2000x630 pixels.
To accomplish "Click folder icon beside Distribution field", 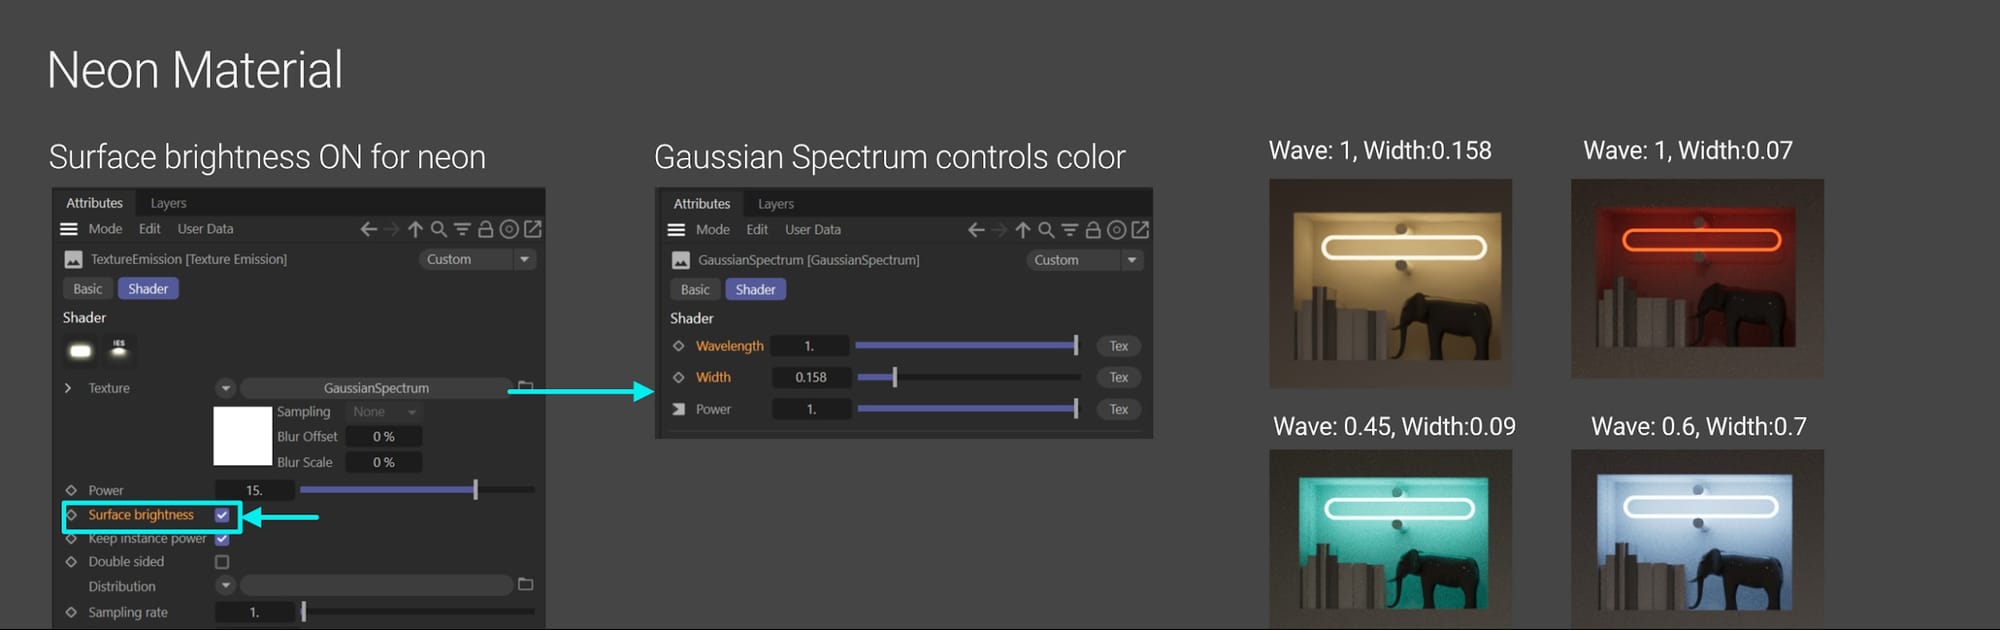I will tap(525, 584).
